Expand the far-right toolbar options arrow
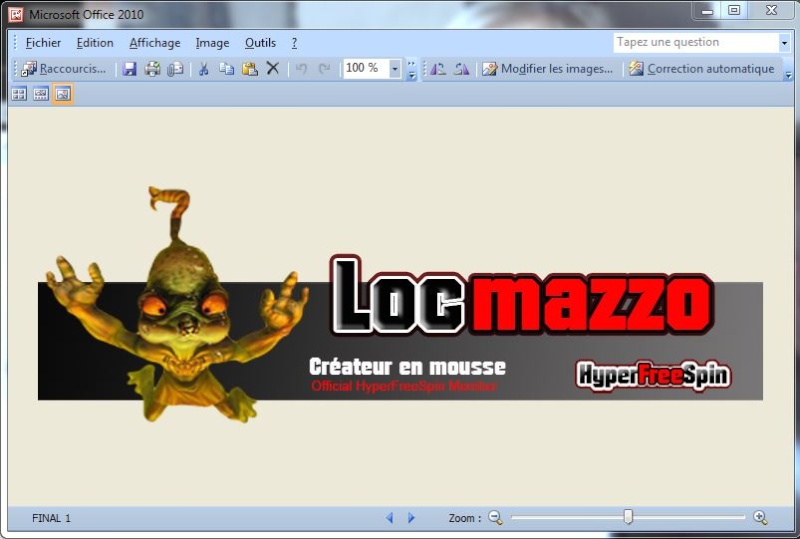800x539 pixels. coord(788,75)
